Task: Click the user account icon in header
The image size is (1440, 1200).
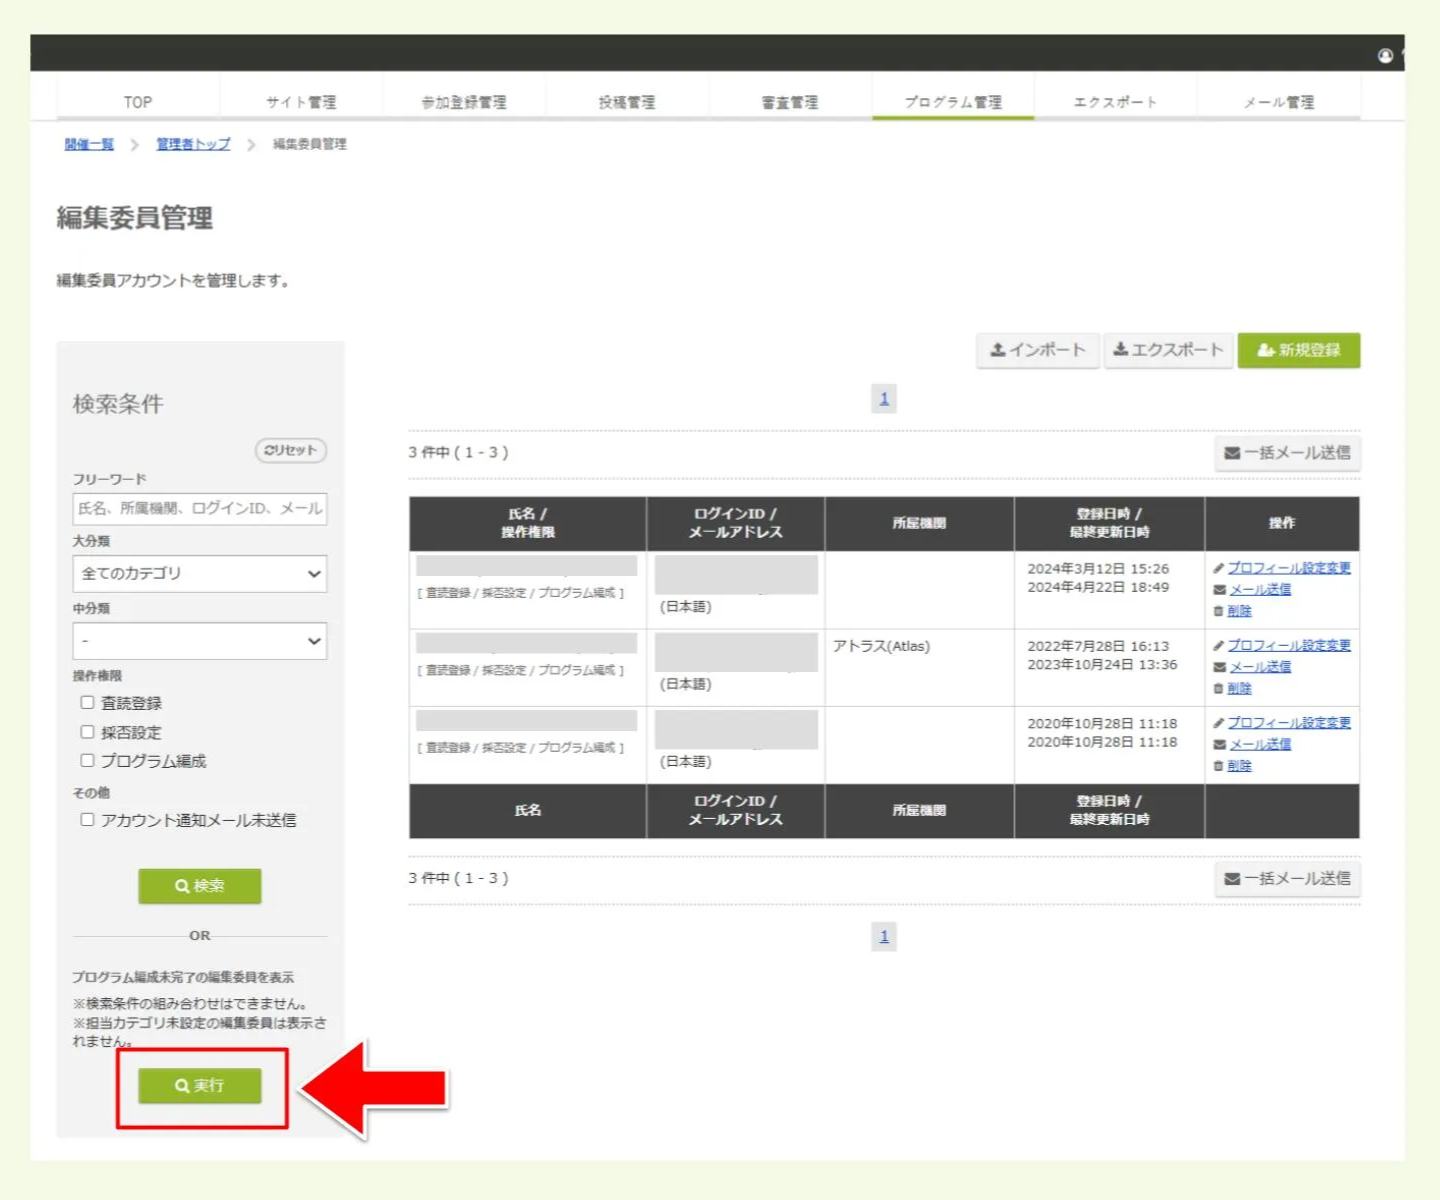Action: click(1385, 56)
